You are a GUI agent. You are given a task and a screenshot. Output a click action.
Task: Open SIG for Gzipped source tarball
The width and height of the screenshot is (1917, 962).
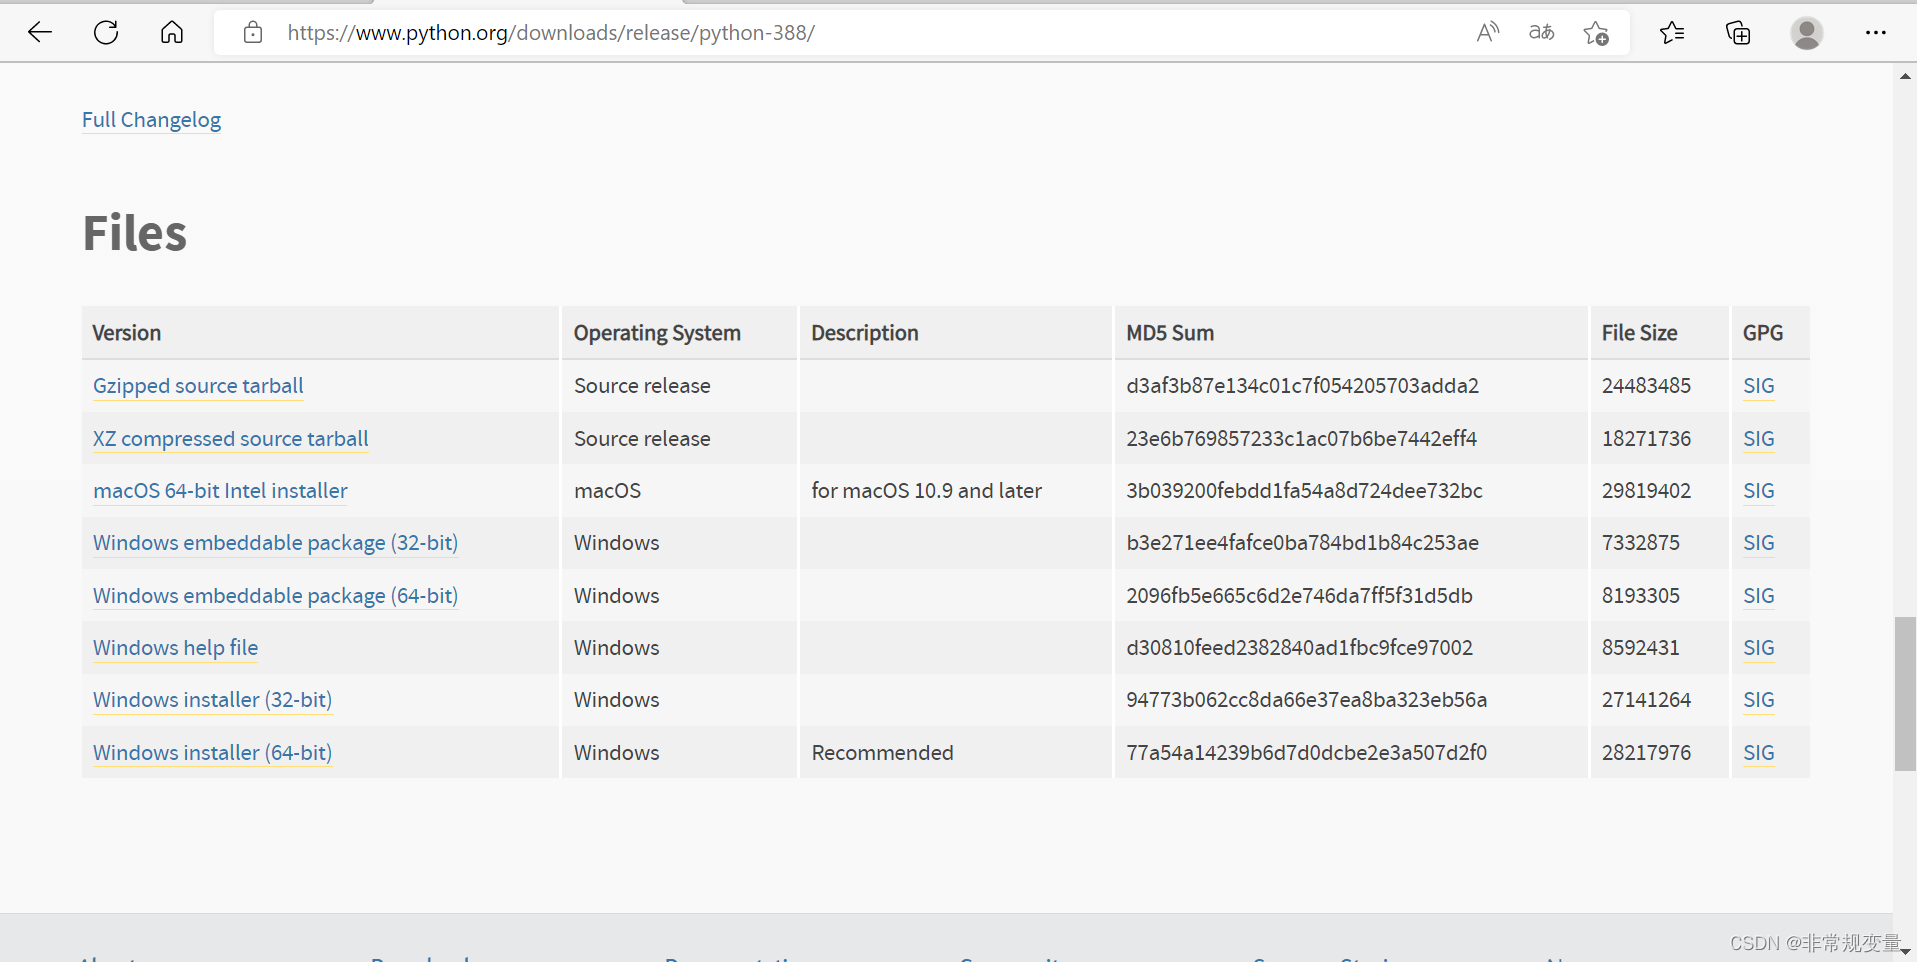click(x=1758, y=386)
